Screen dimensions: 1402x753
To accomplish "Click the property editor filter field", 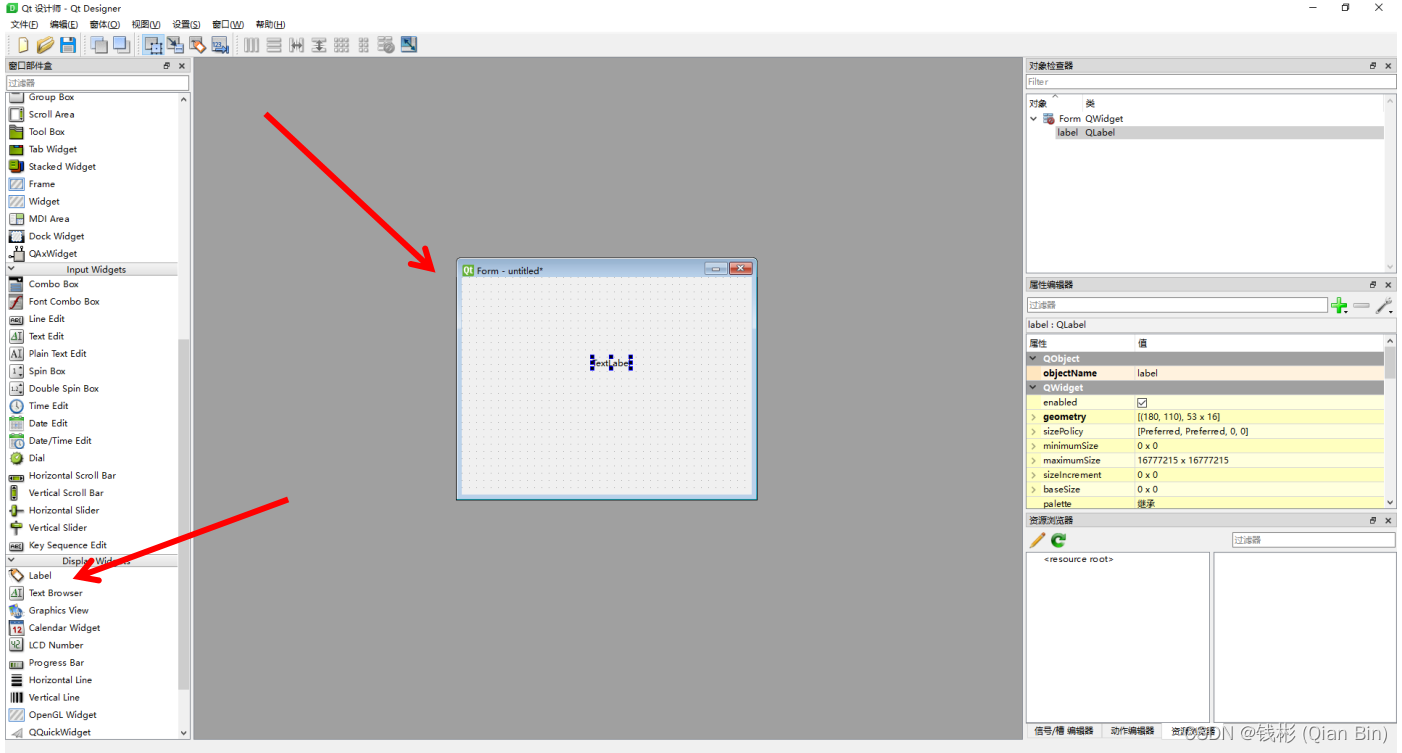I will pyautogui.click(x=1177, y=305).
